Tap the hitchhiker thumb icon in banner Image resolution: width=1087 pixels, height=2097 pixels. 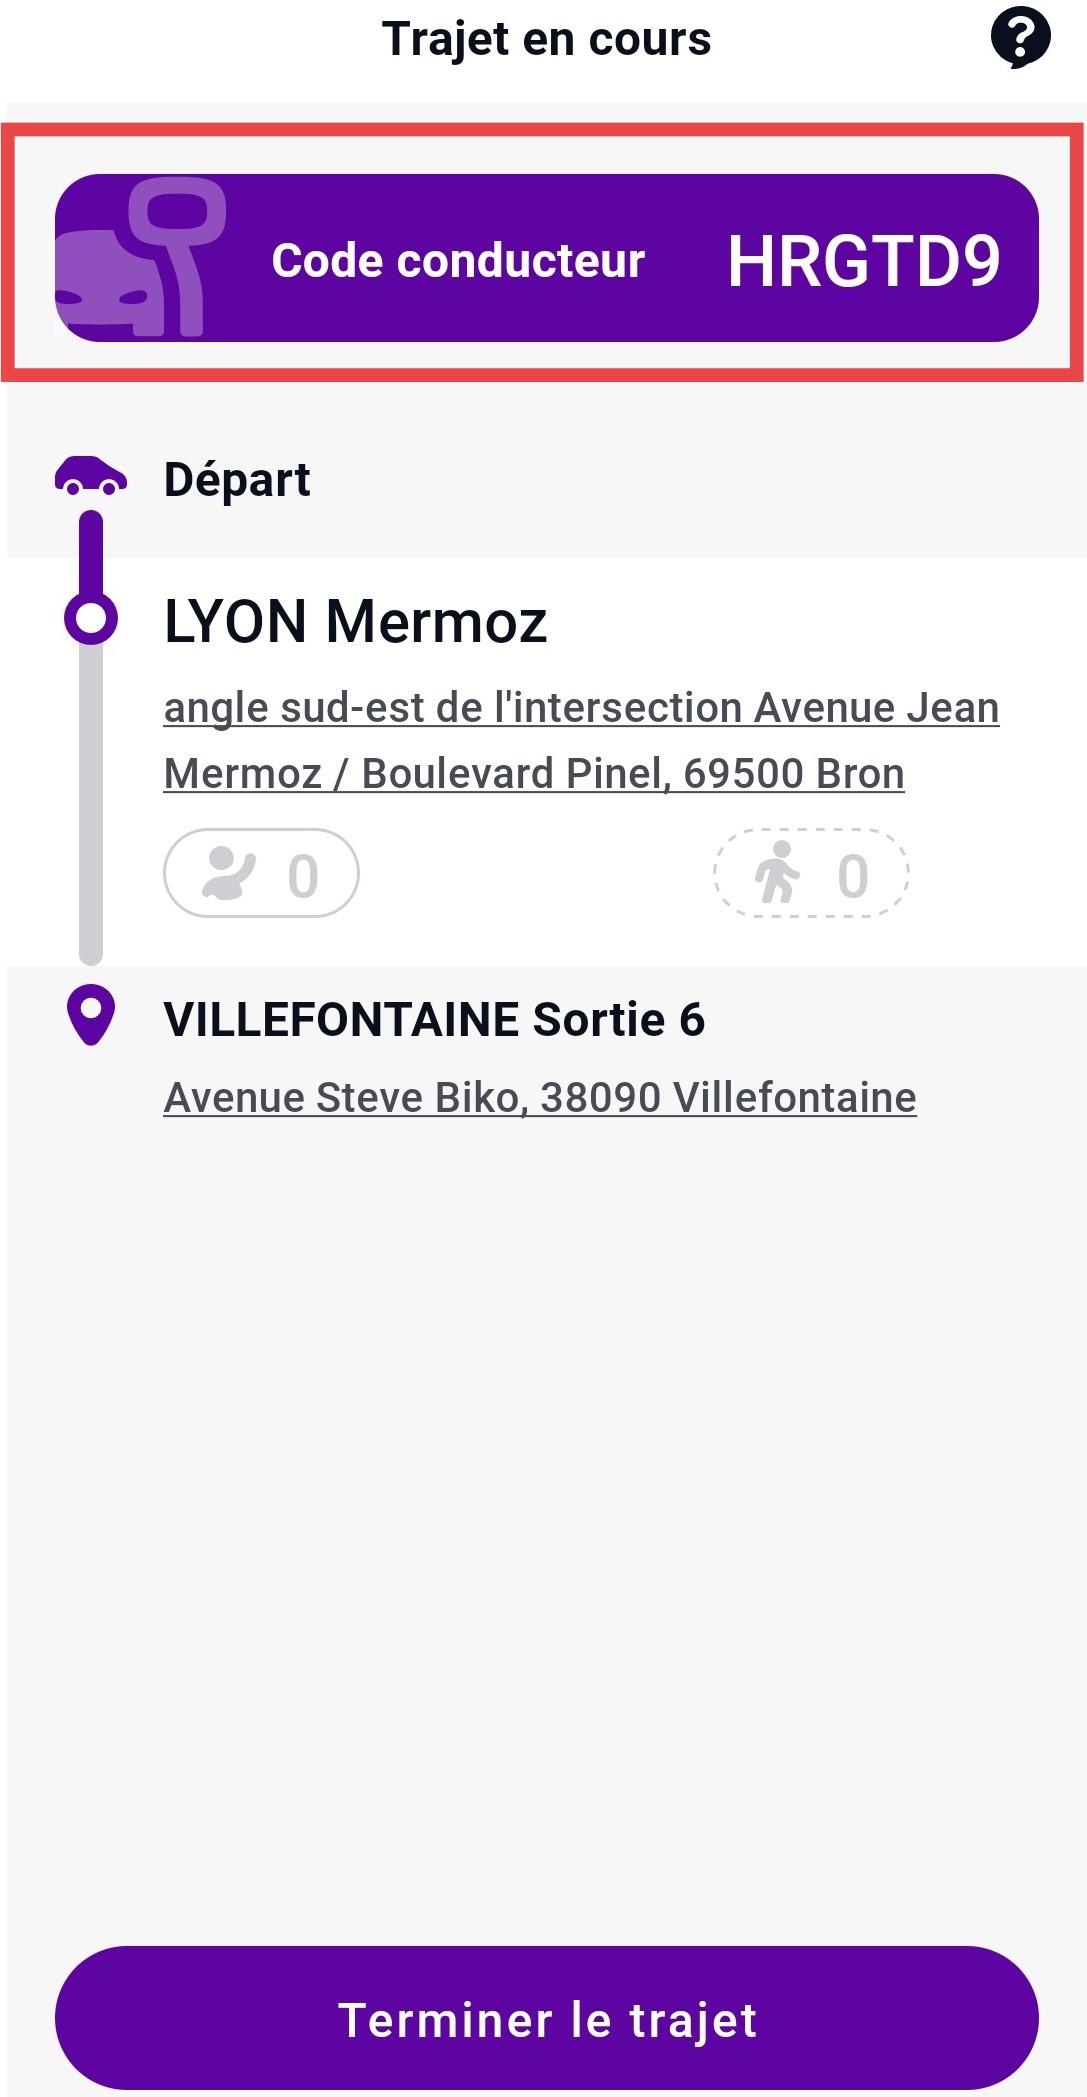coord(140,258)
